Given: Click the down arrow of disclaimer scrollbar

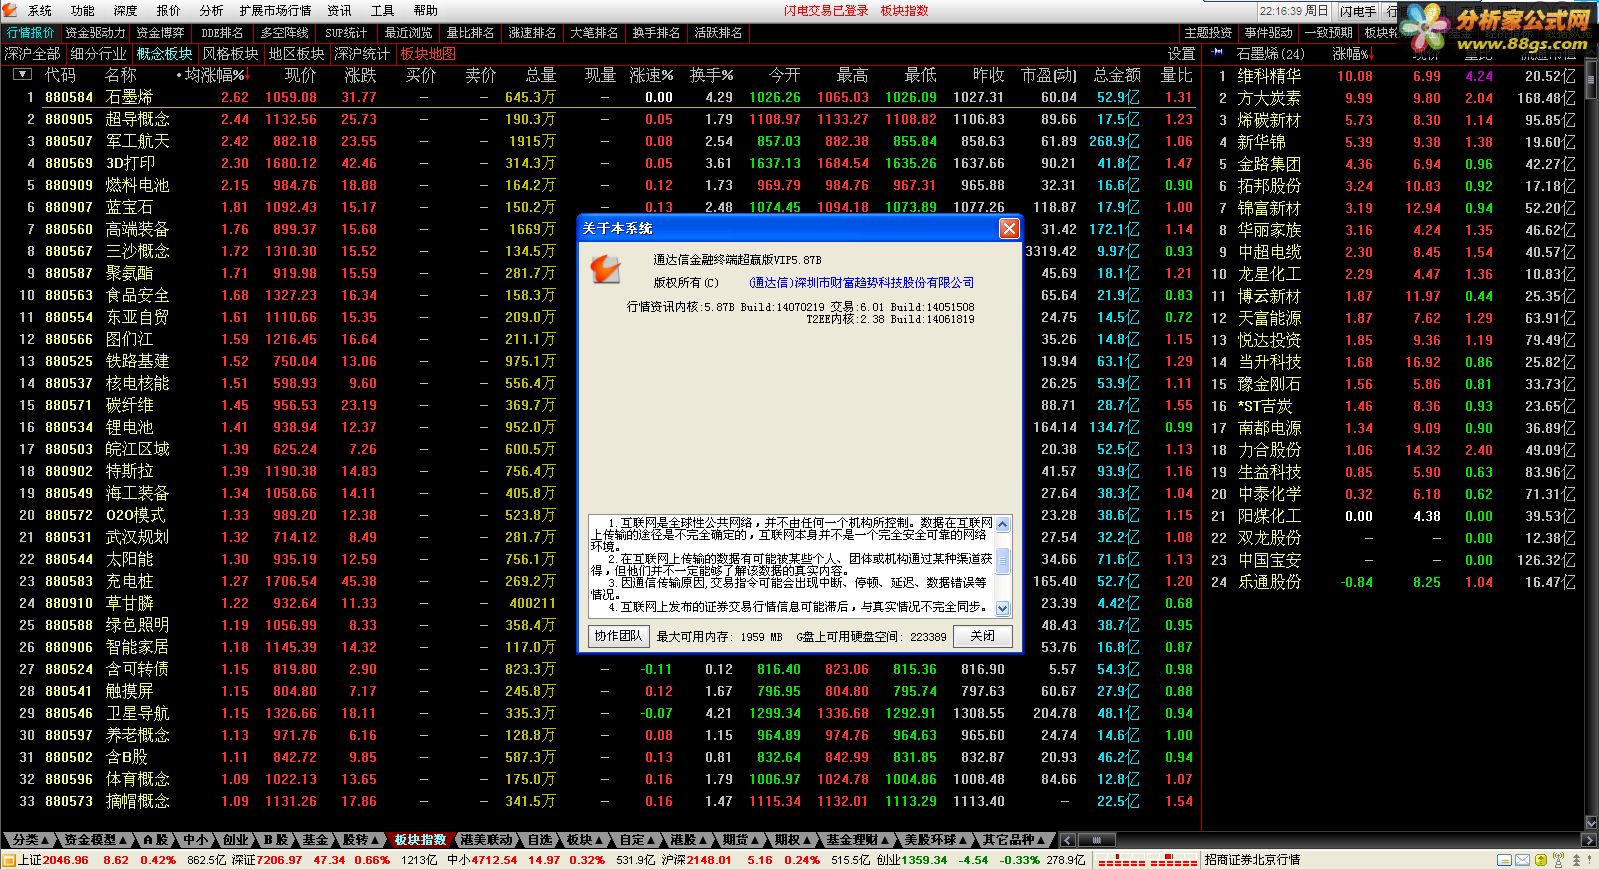Looking at the screenshot, I should (x=1003, y=608).
